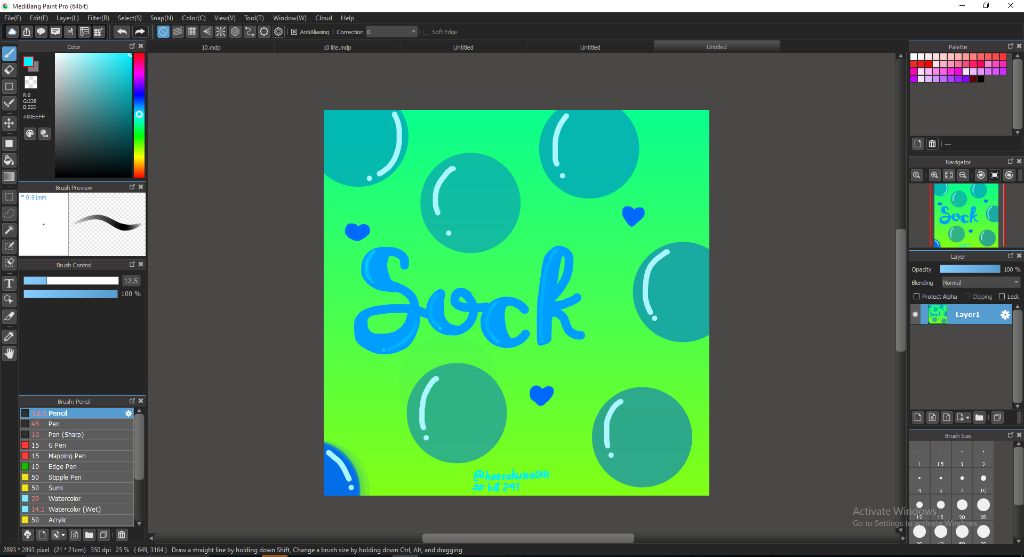Click the new layer icon in Layer panel

click(x=918, y=417)
